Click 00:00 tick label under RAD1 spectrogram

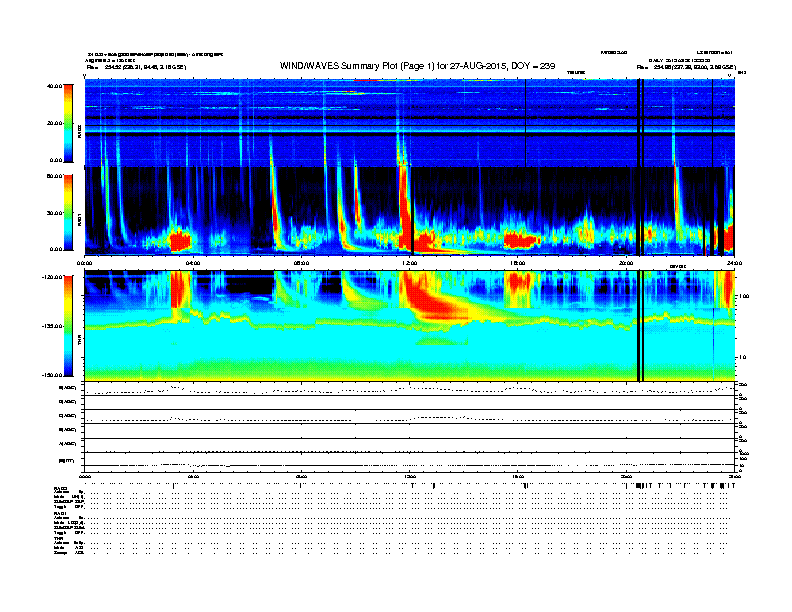[x=84, y=263]
